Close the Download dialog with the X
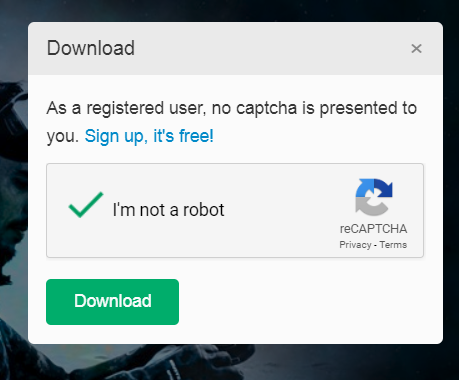 point(416,49)
